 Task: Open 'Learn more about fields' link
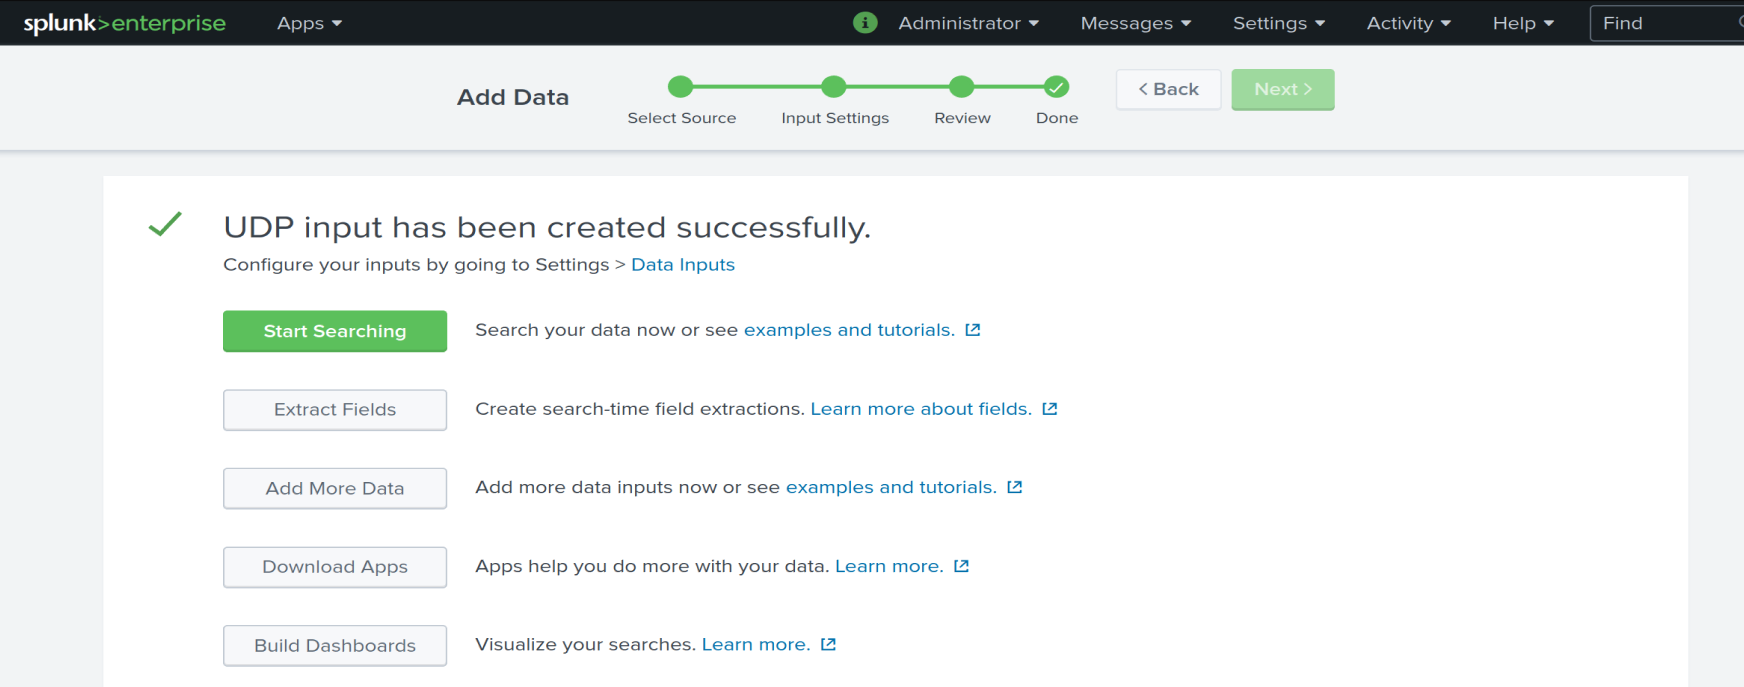(x=921, y=409)
